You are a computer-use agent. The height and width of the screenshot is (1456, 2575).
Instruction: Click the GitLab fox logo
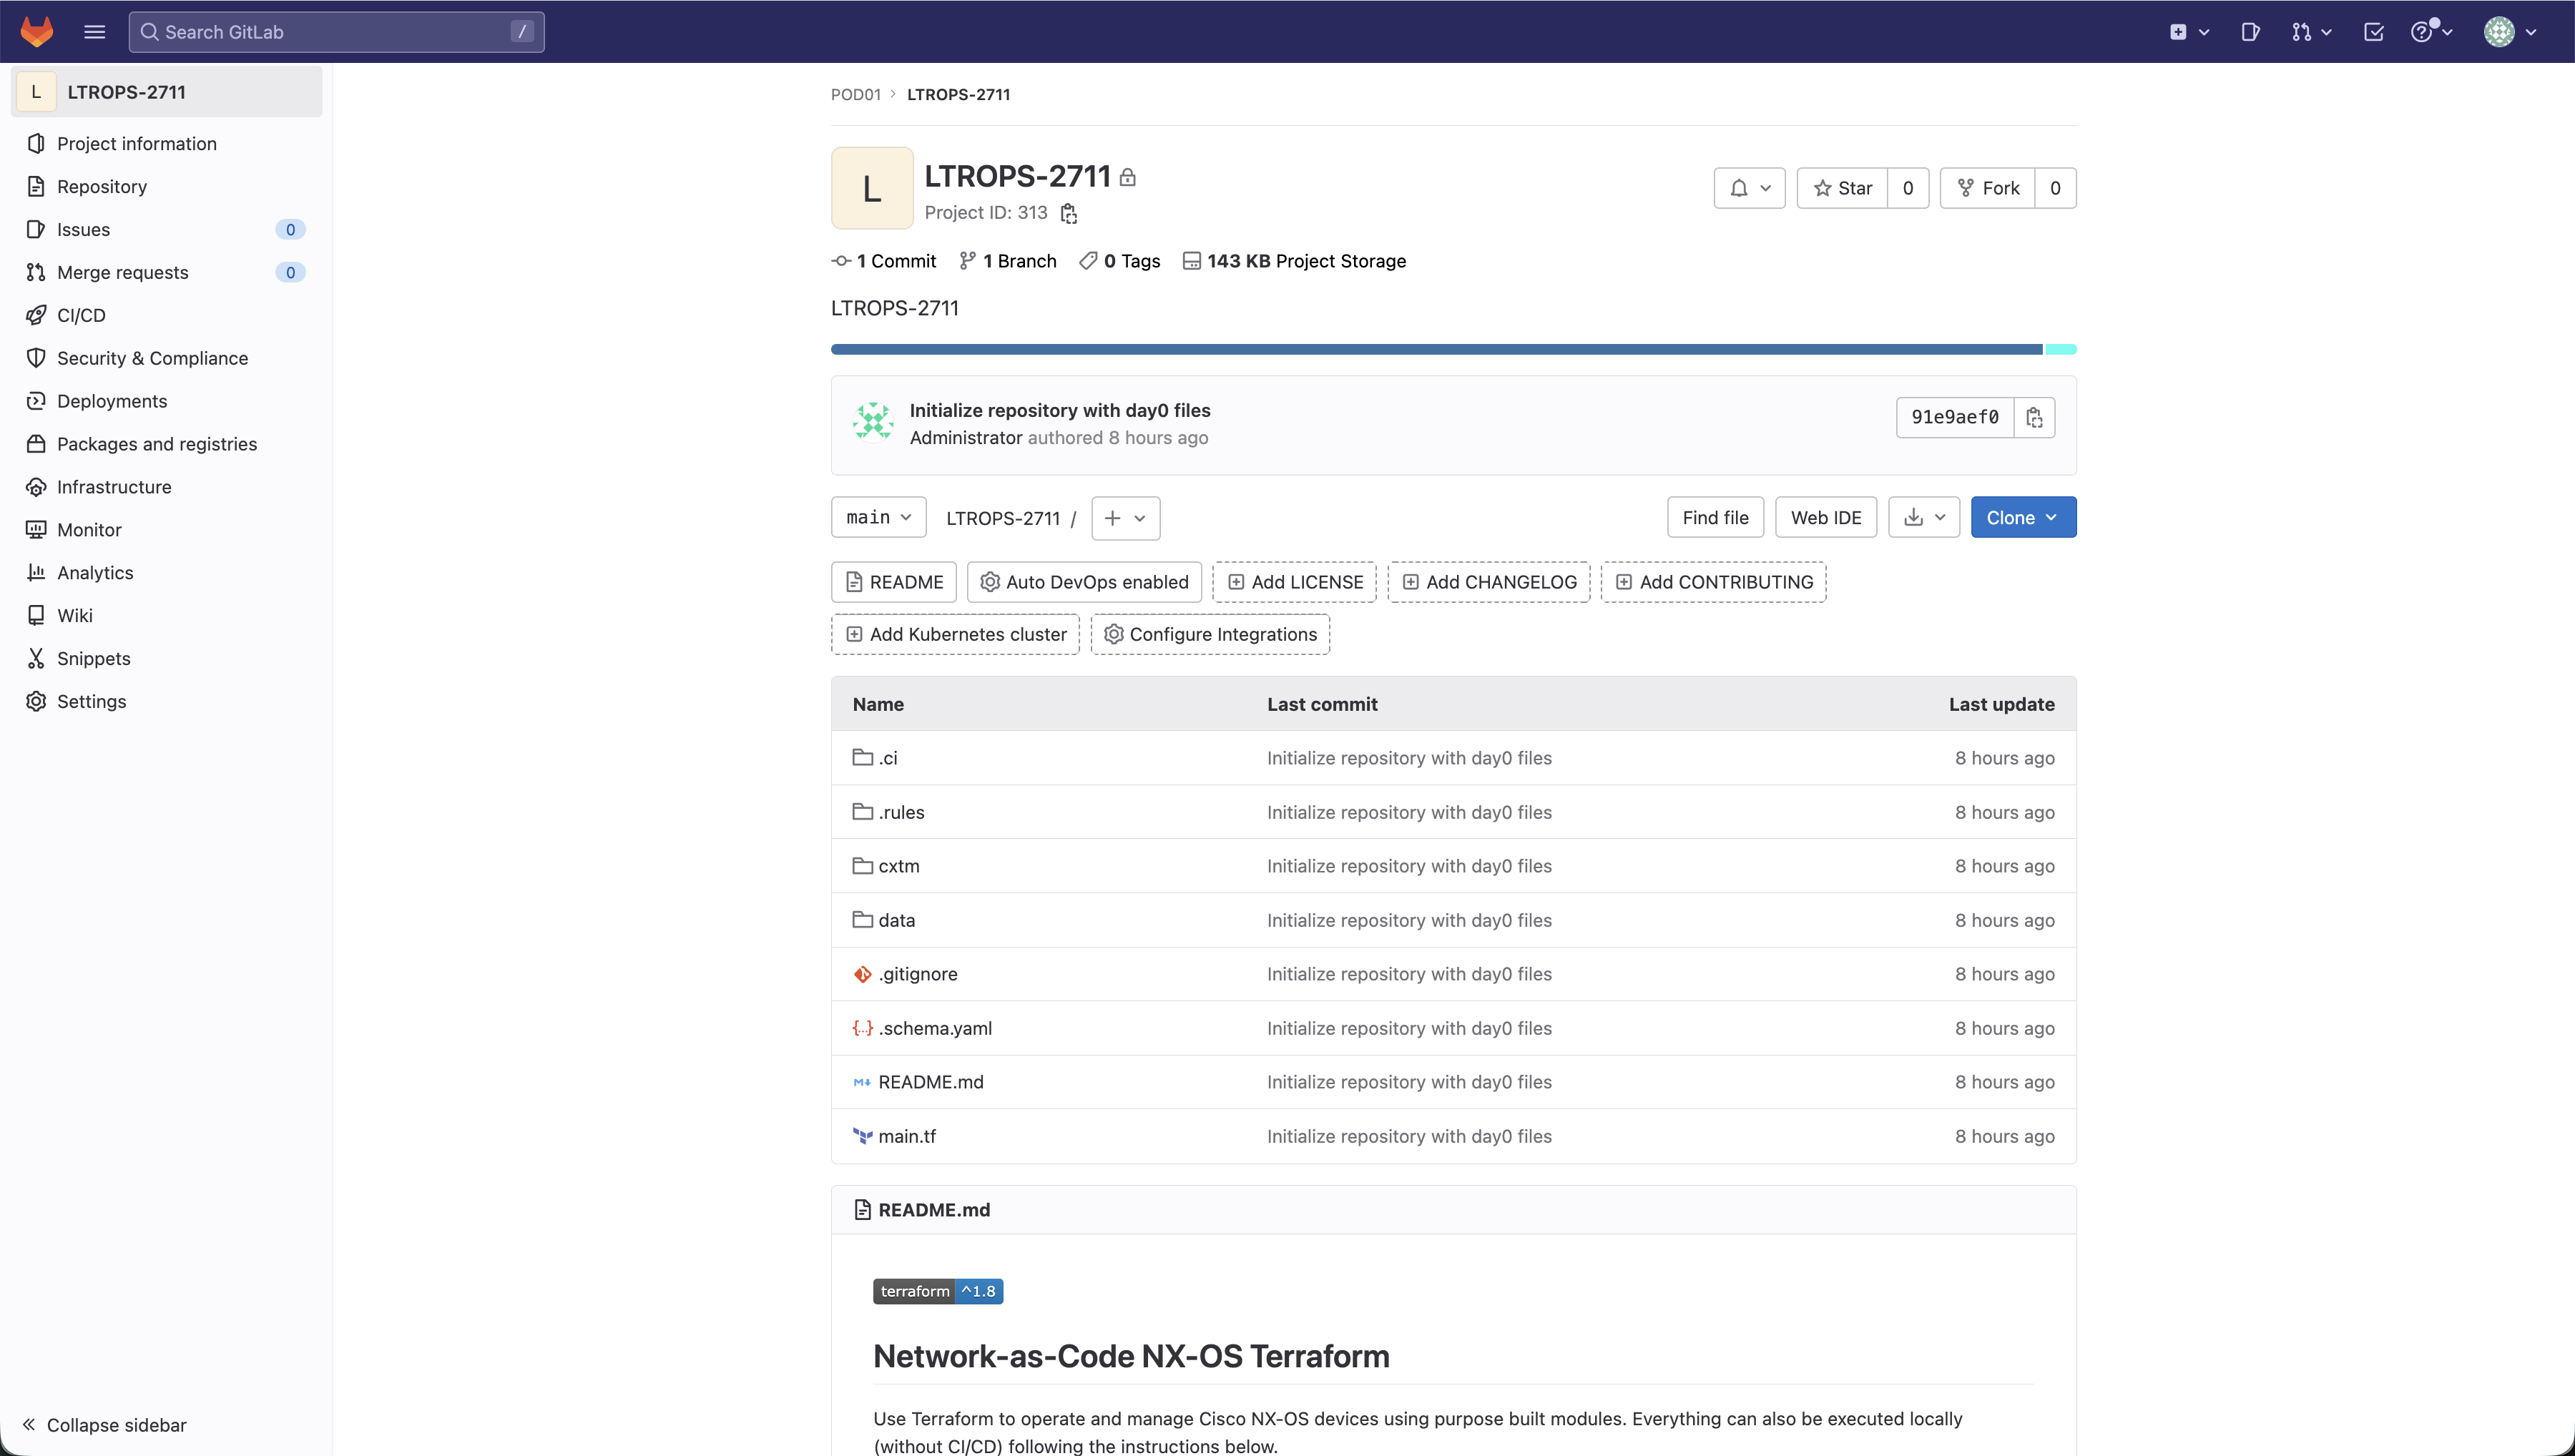point(37,31)
